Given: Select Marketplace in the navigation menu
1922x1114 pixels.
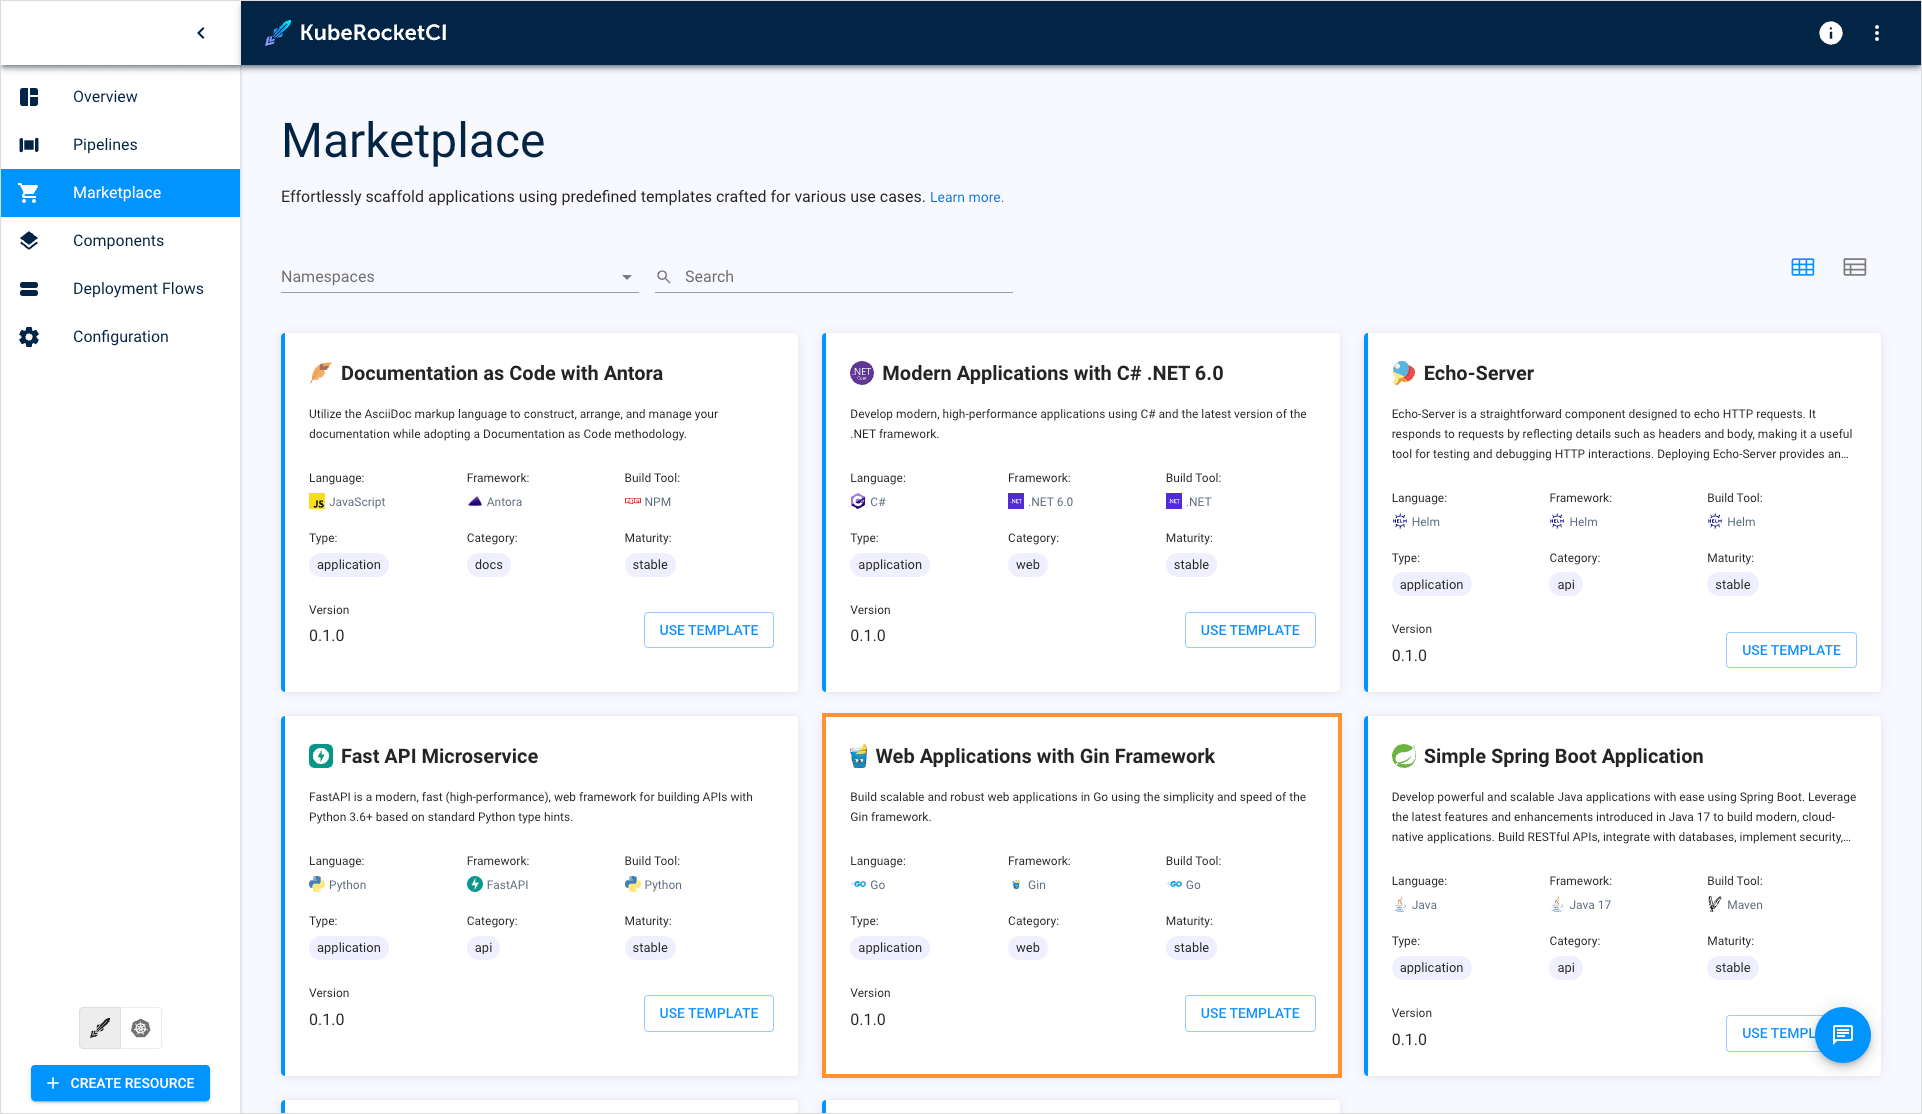Looking at the screenshot, I should tap(117, 192).
